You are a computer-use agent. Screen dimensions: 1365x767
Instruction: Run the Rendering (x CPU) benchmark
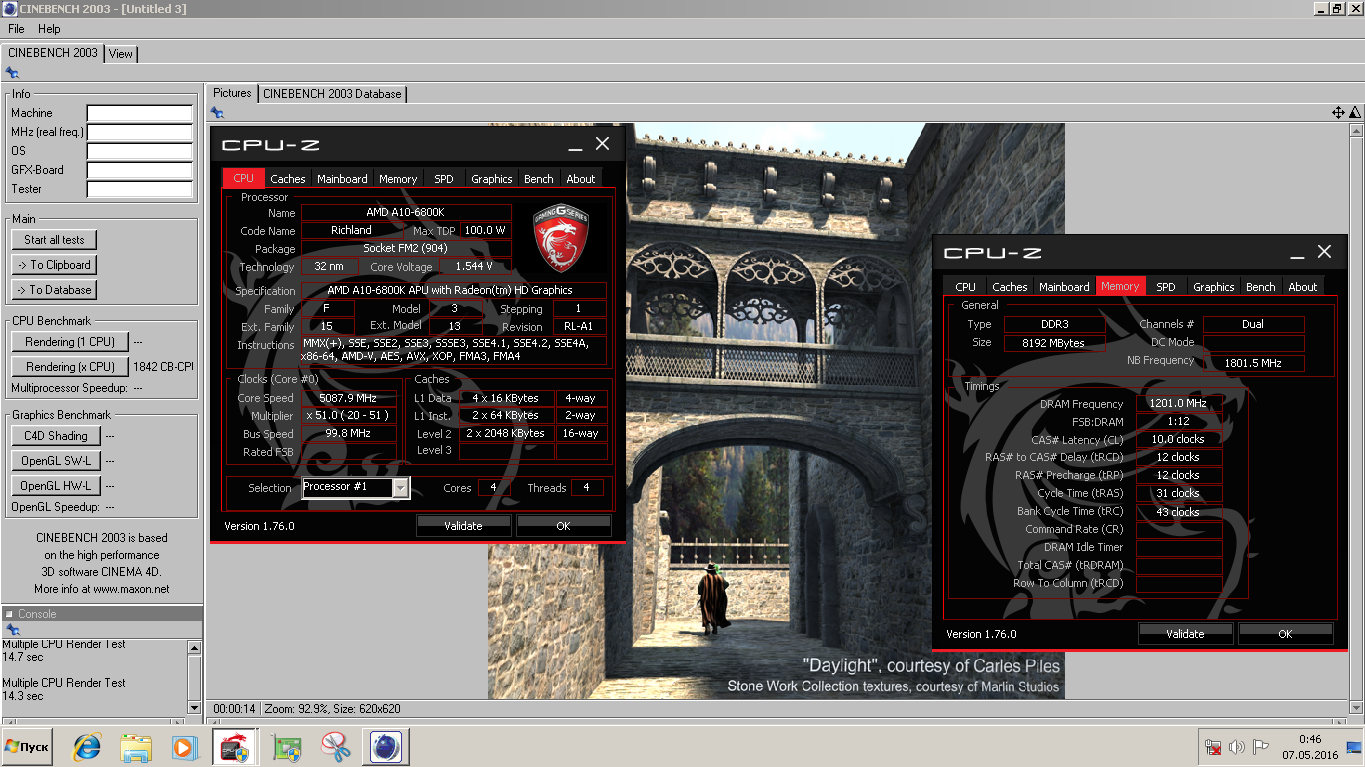click(70, 367)
